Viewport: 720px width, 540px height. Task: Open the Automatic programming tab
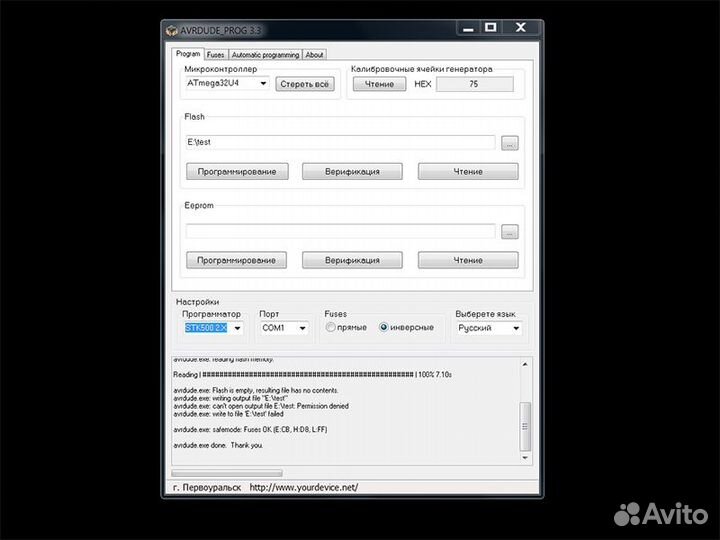(x=265, y=55)
